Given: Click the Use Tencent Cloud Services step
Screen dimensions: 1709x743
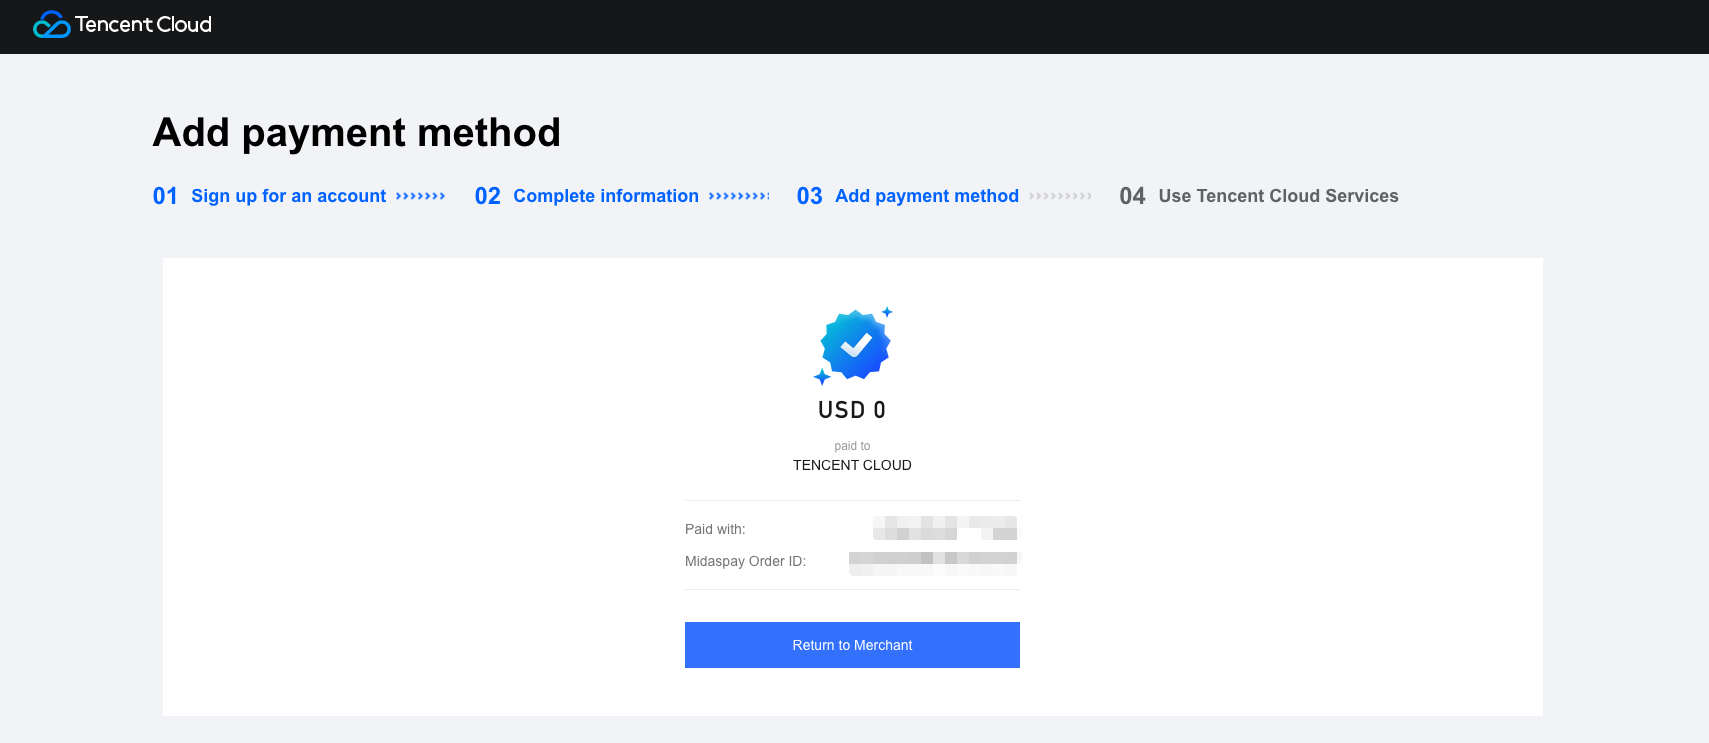Looking at the screenshot, I should (1277, 196).
